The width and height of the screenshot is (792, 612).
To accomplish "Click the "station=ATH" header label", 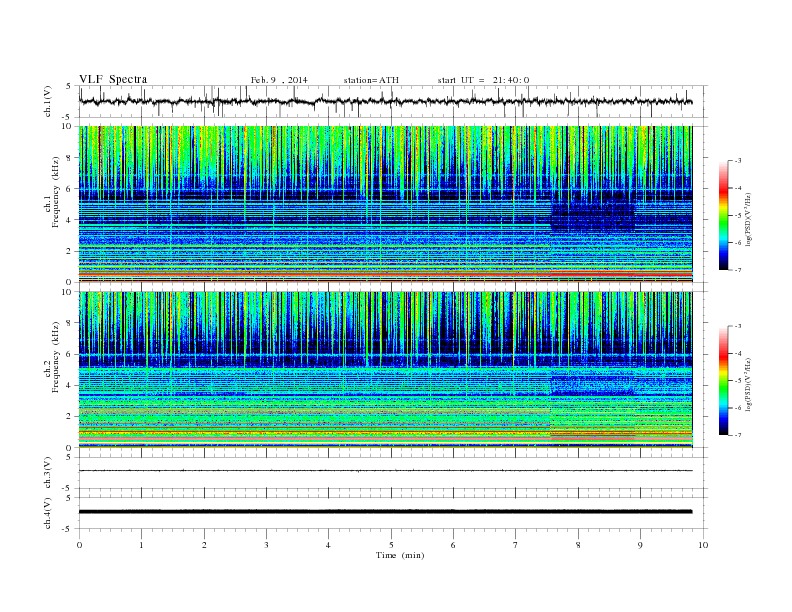I will click(x=371, y=80).
